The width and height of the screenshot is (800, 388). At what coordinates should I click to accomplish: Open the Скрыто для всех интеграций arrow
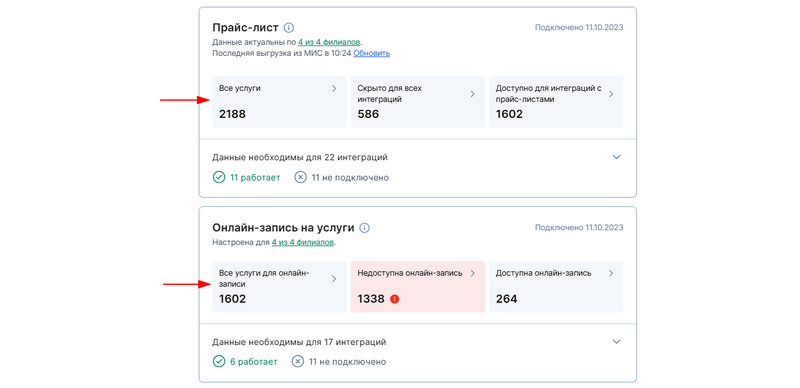tap(472, 94)
